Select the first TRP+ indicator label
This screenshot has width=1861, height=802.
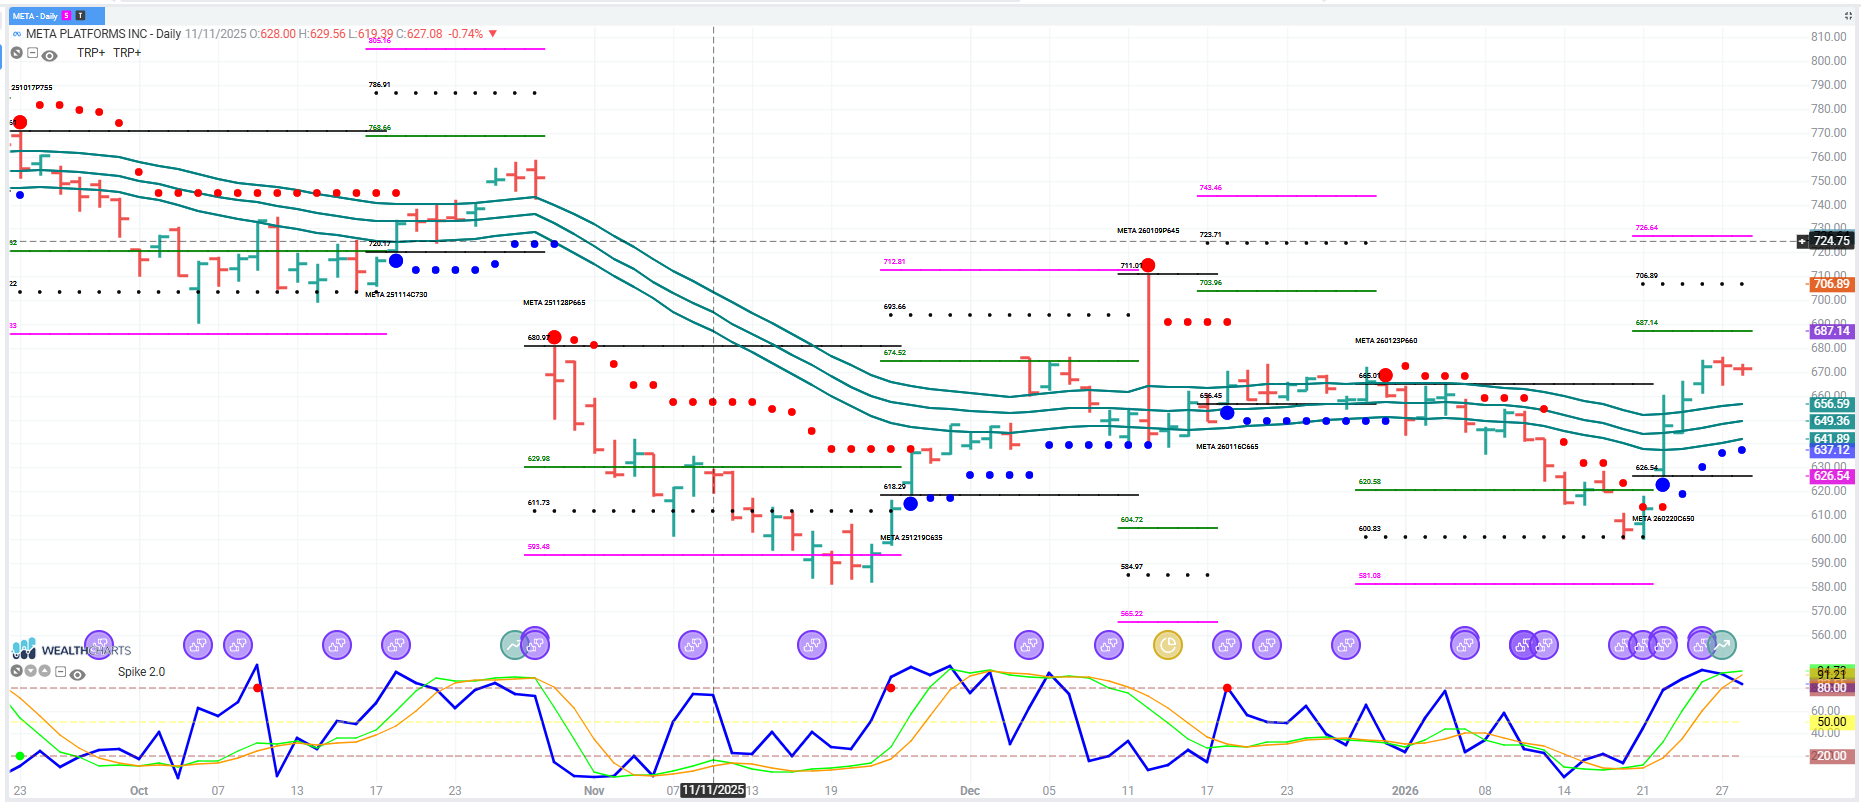(91, 53)
